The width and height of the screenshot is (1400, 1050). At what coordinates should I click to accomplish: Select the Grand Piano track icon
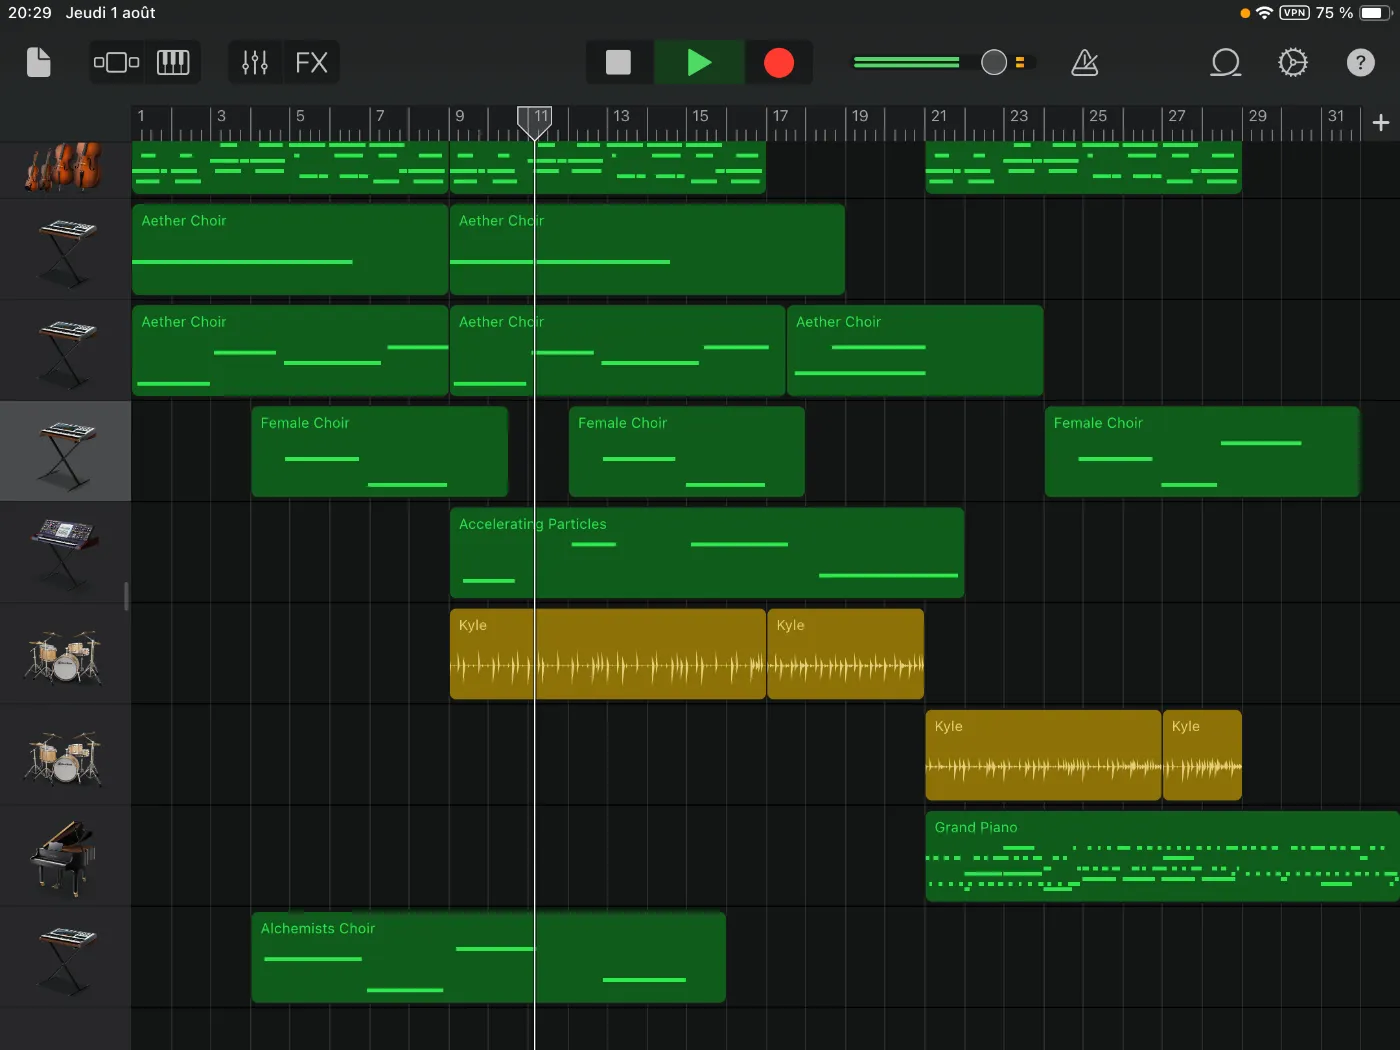[65, 857]
